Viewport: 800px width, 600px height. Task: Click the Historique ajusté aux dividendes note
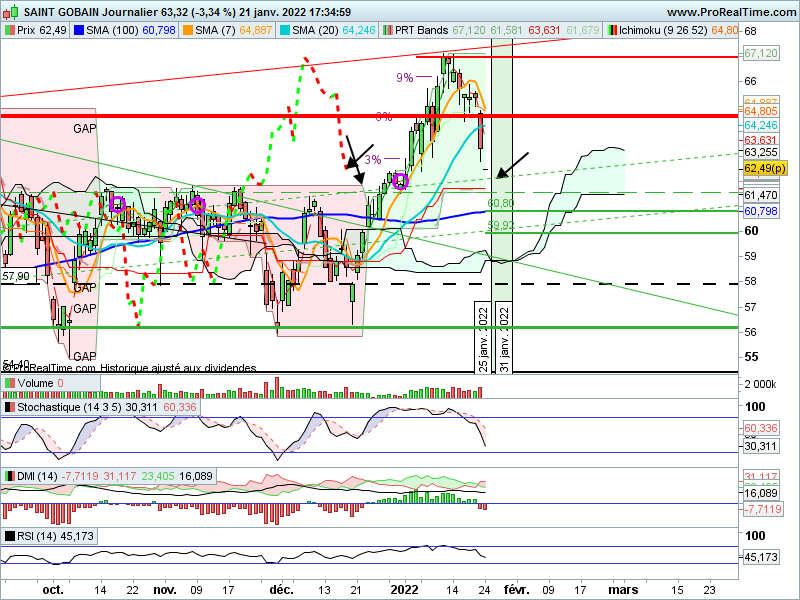(178, 368)
